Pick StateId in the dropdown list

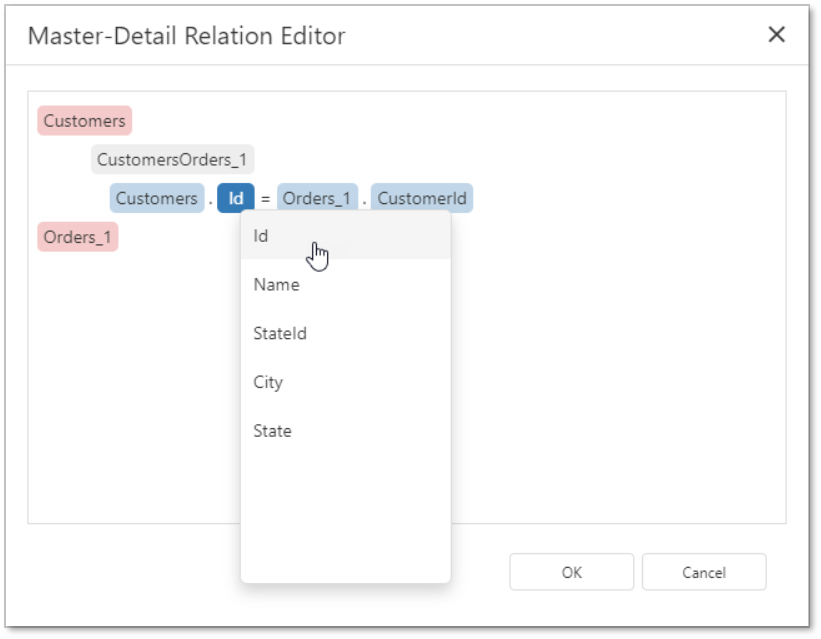280,334
